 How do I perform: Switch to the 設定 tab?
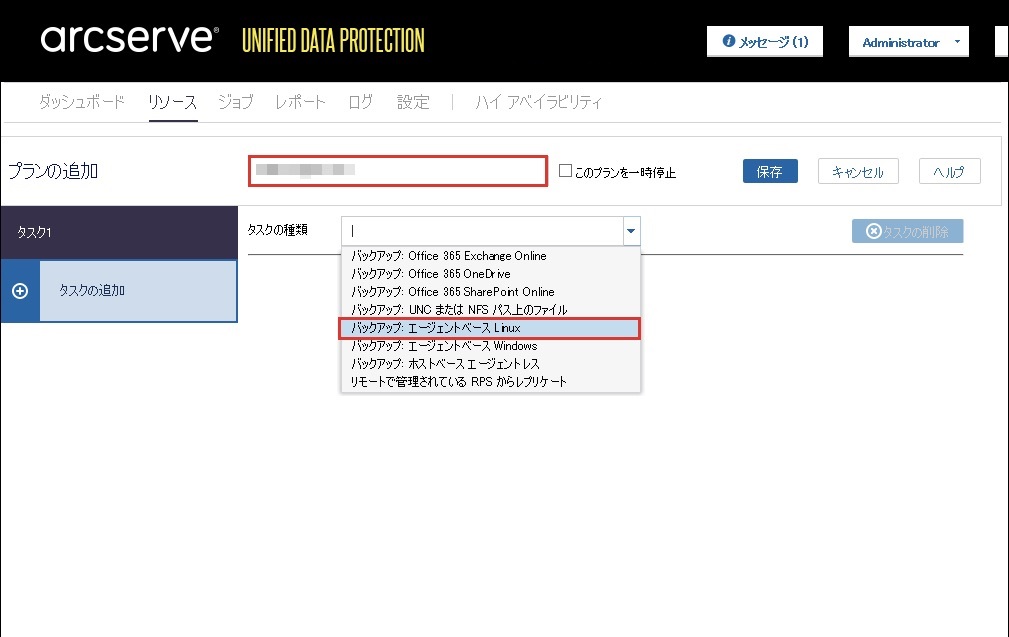413,102
